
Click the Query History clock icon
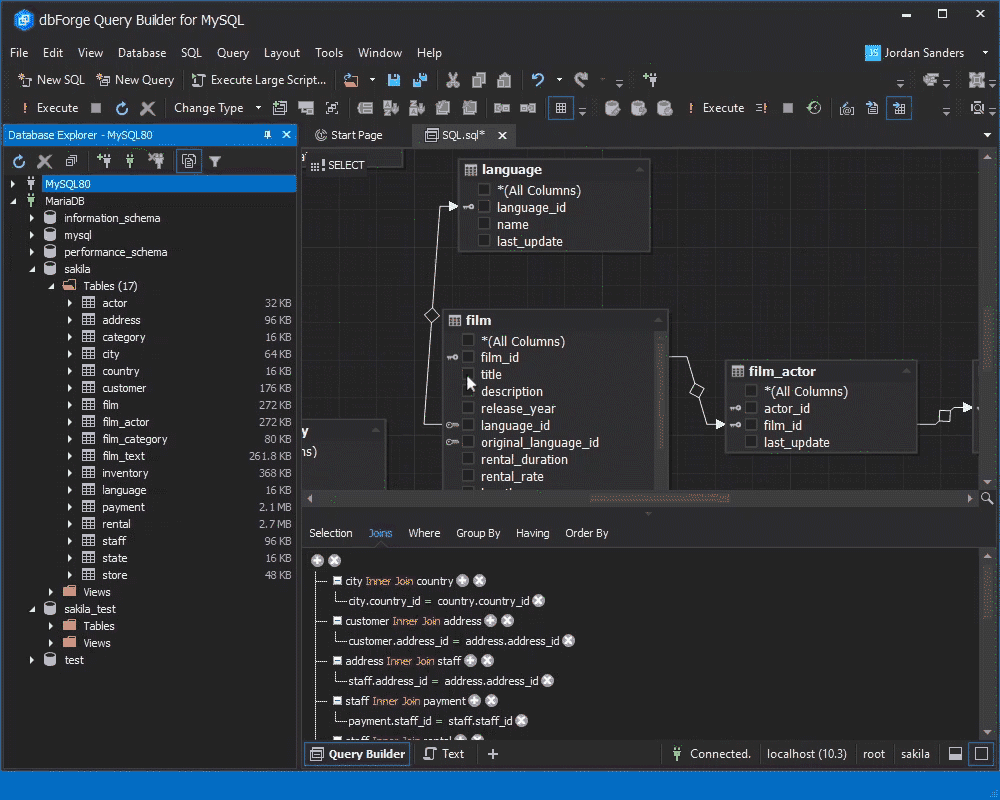click(x=814, y=108)
